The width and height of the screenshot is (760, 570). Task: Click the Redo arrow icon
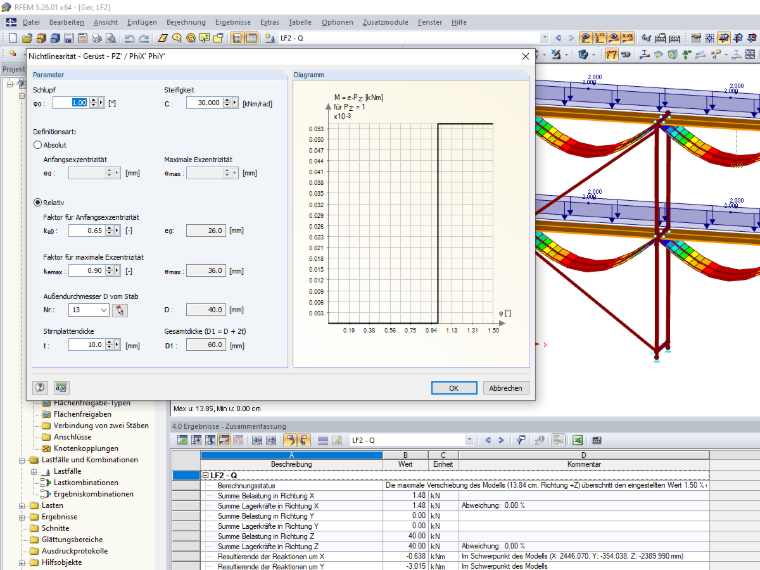[144, 38]
